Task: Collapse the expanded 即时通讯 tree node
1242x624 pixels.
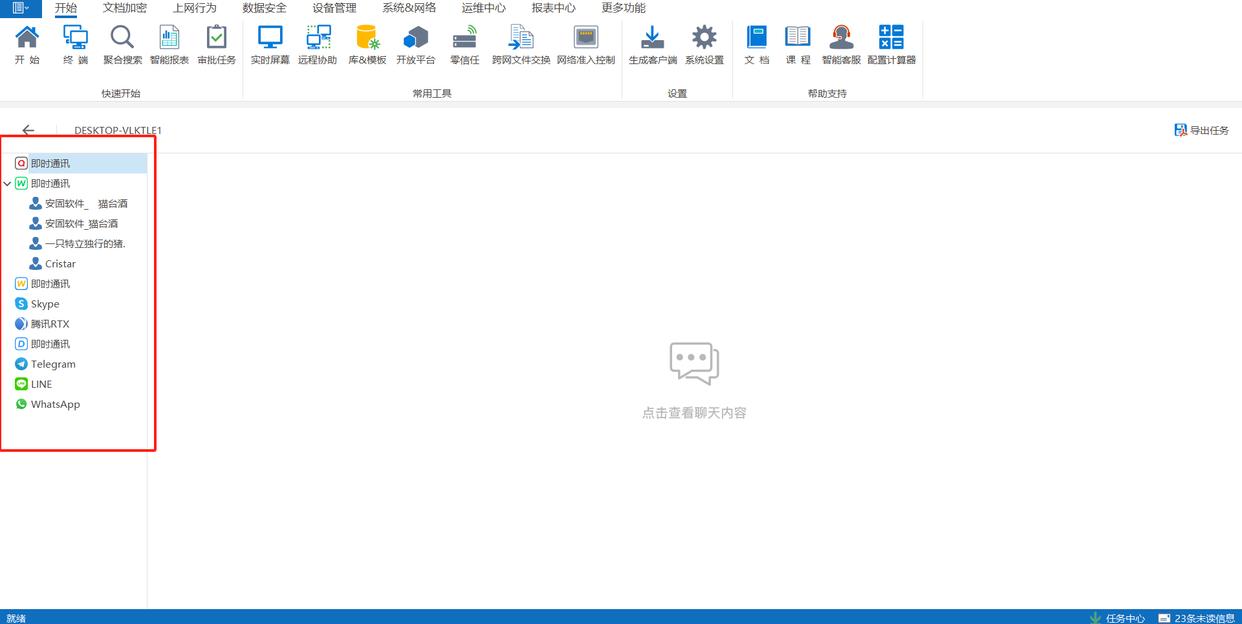Action: click(8, 184)
